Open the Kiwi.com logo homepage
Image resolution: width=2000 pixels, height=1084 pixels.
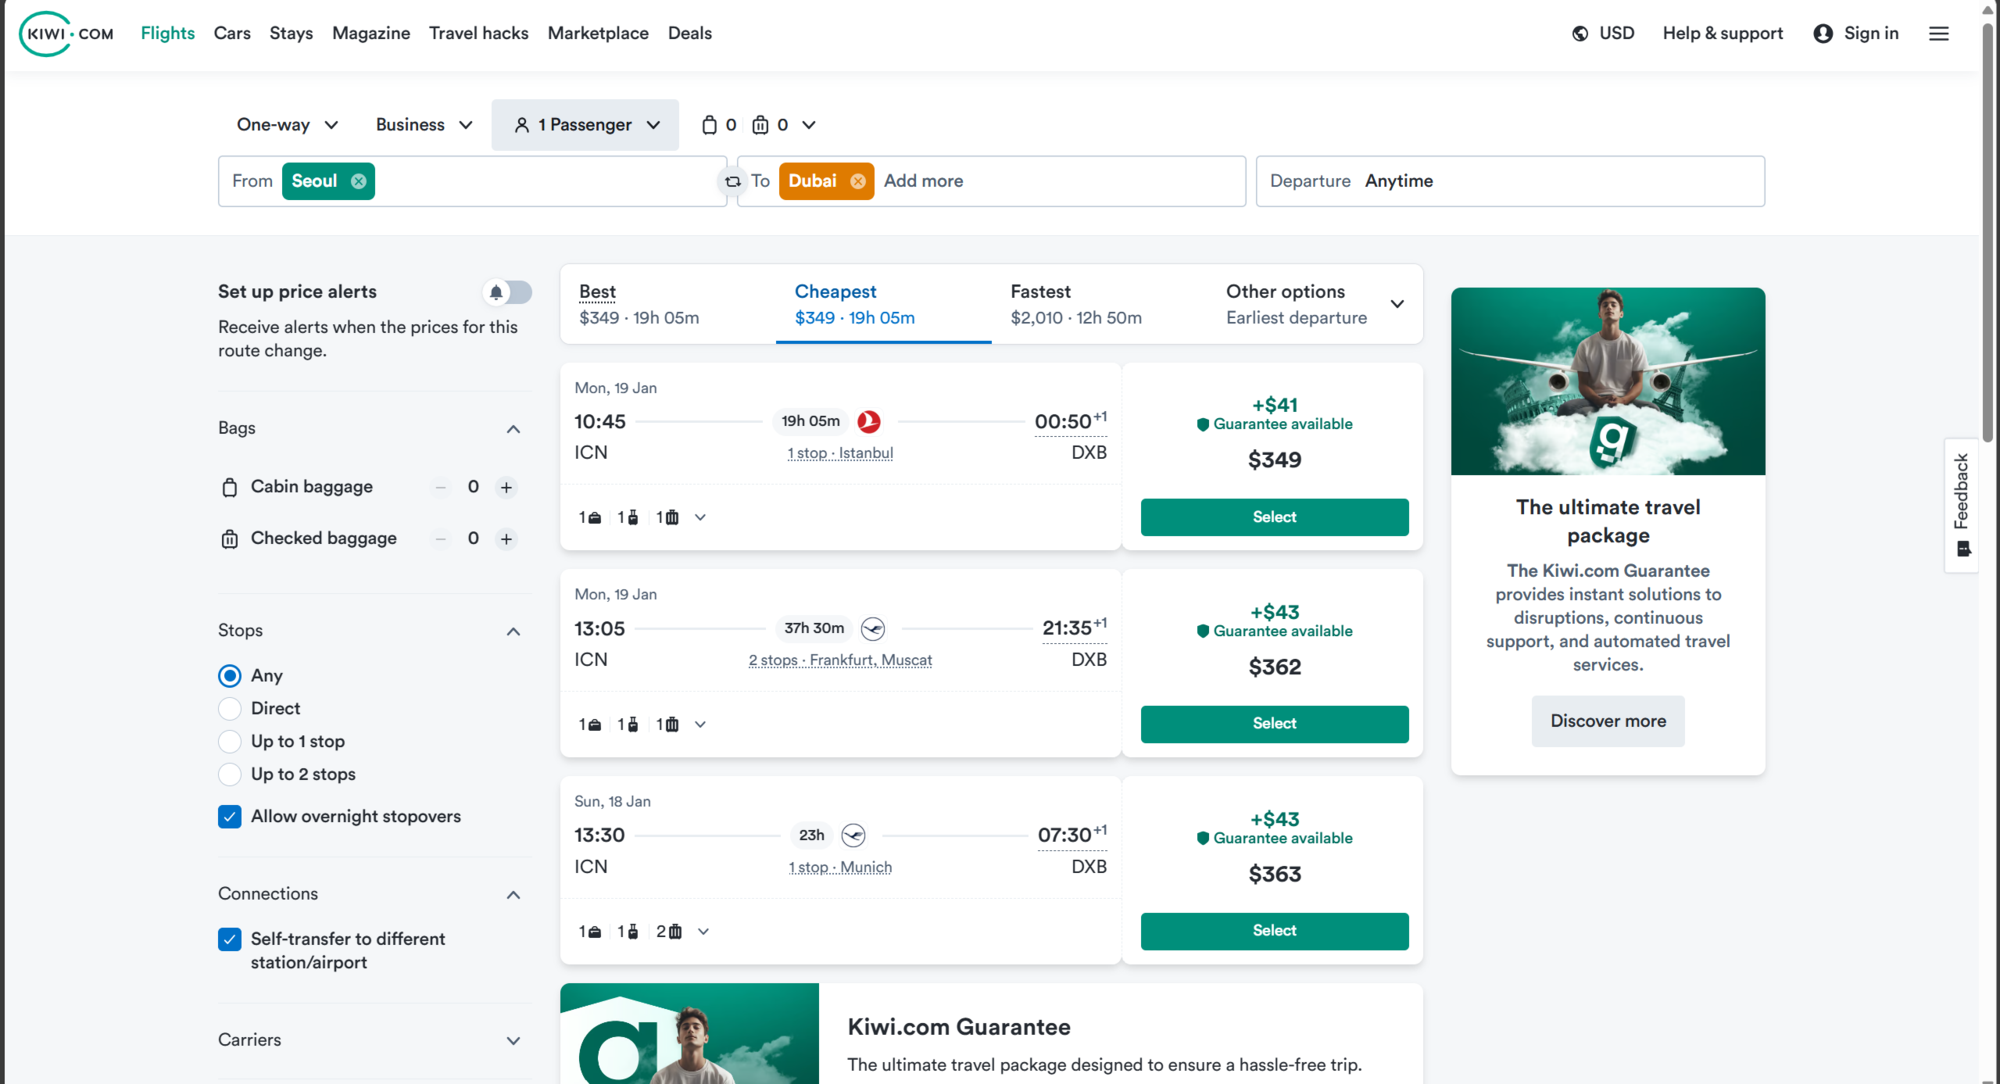tap(66, 33)
